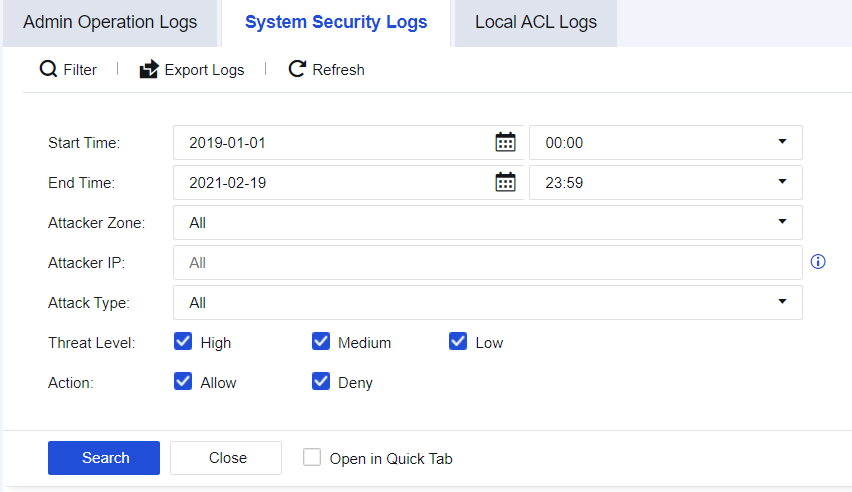The height and width of the screenshot is (492, 852).
Task: Open the Attacker Zone dropdown
Action: pos(487,222)
